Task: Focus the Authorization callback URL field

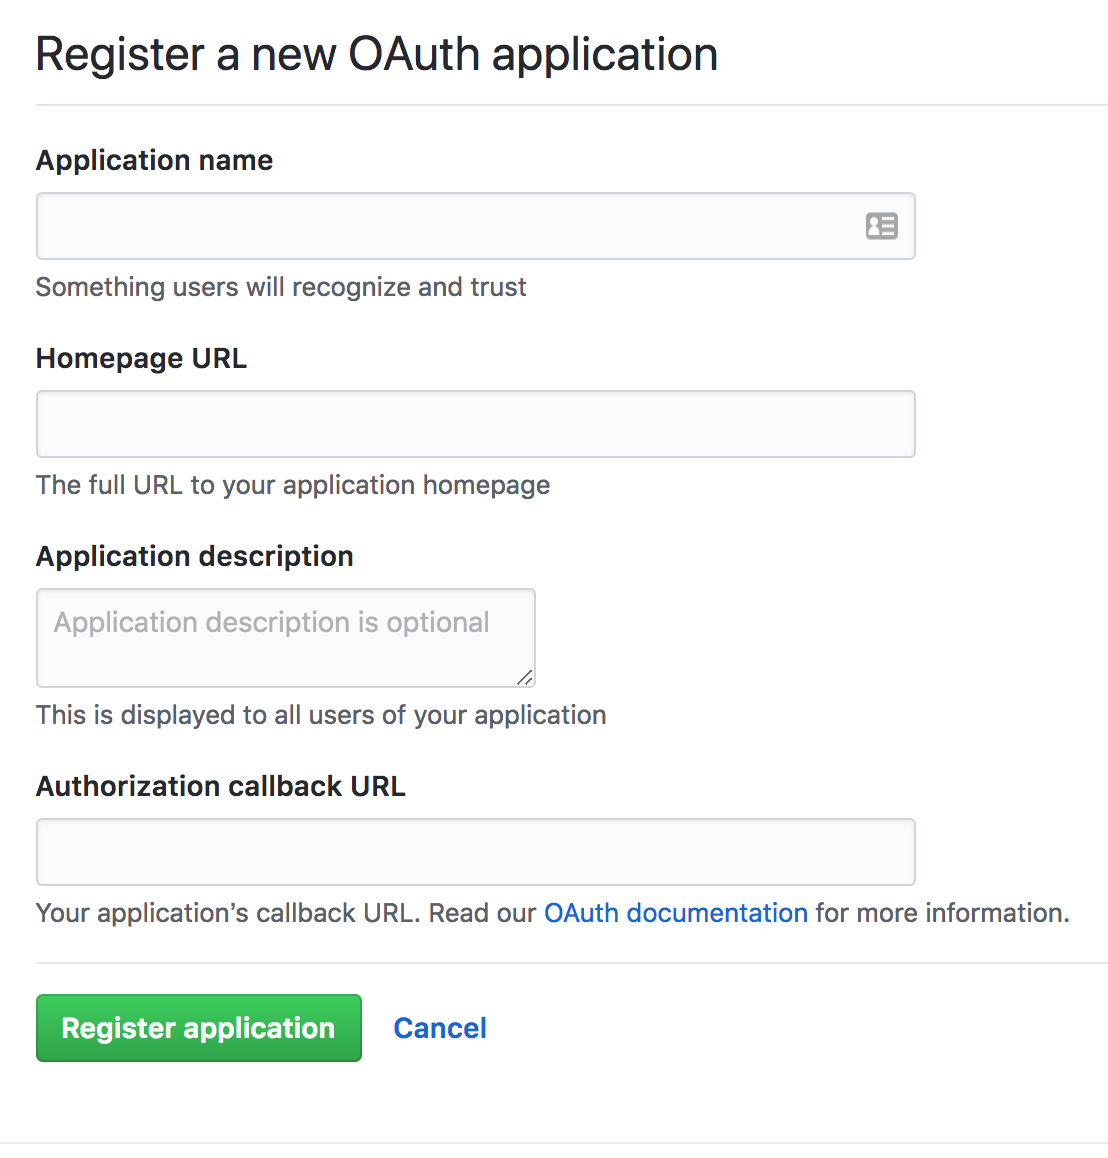Action: [x=475, y=852]
